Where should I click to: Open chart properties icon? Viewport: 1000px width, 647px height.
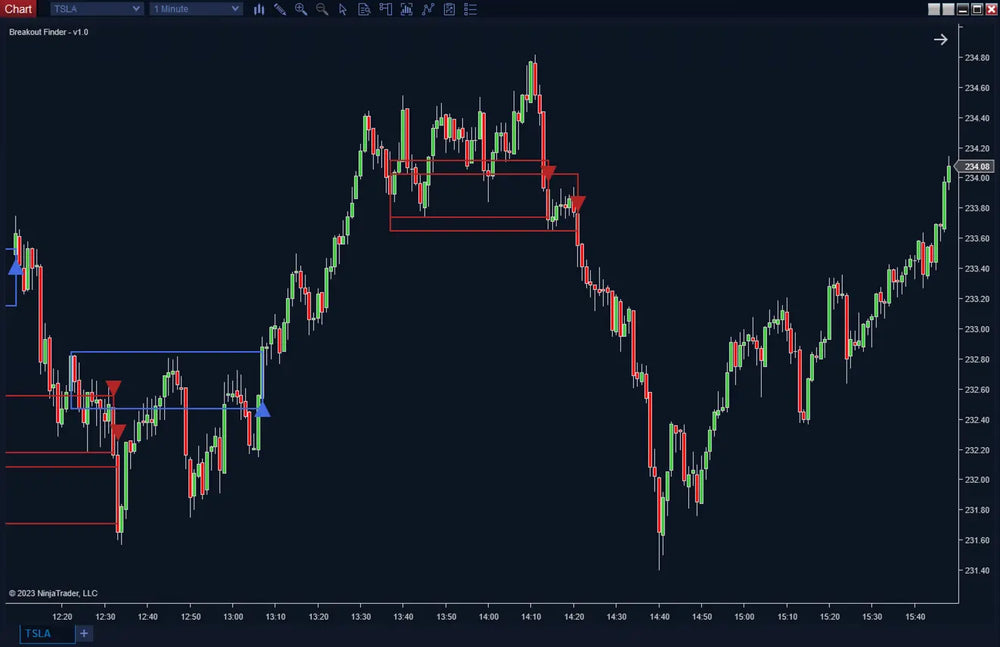448,9
